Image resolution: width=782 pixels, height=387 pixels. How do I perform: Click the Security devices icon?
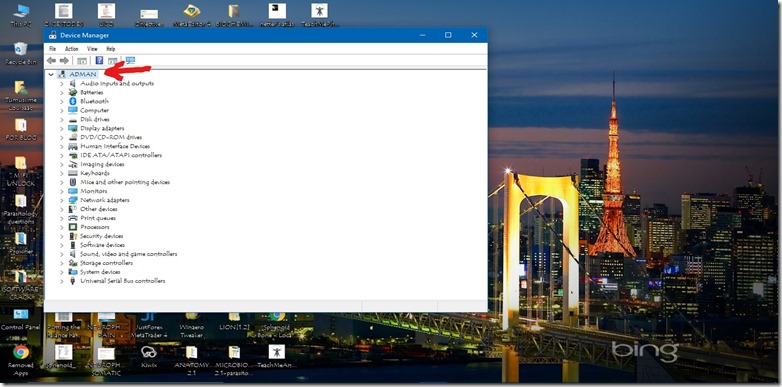click(73, 236)
